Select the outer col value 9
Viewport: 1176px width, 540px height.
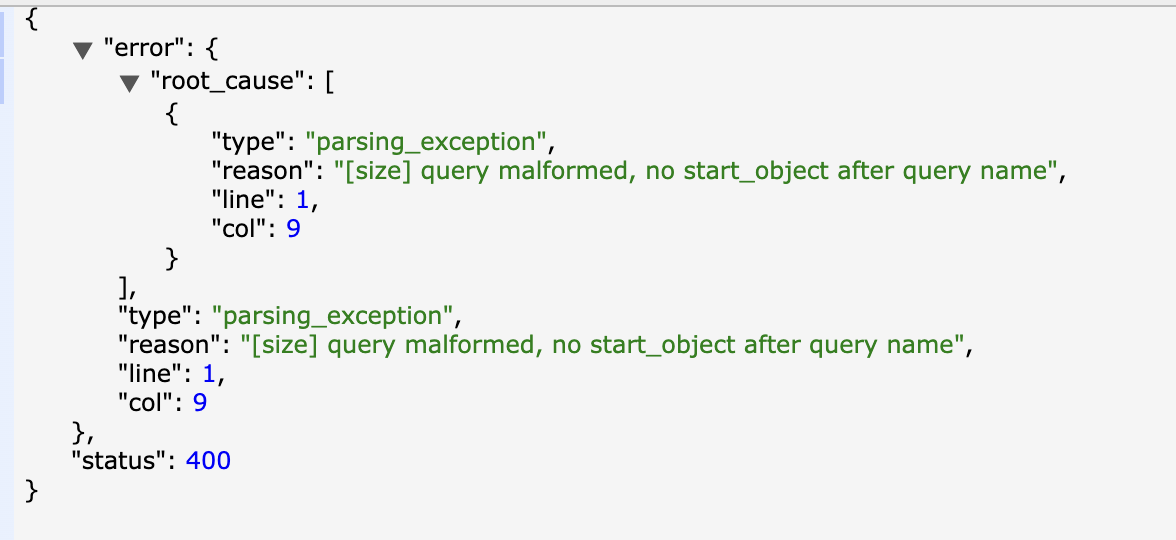199,403
